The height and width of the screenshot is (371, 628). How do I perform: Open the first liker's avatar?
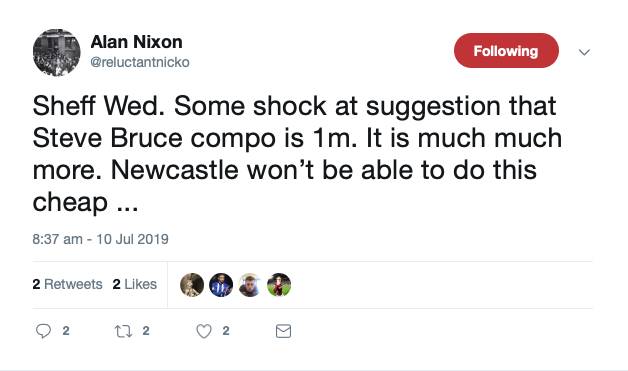click(x=192, y=285)
